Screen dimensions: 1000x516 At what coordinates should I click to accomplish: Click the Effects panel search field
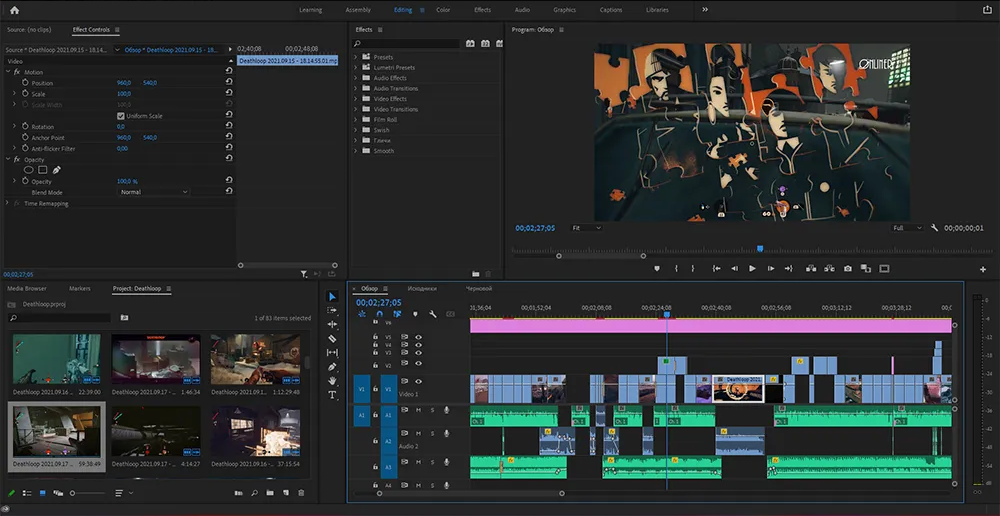click(406, 44)
